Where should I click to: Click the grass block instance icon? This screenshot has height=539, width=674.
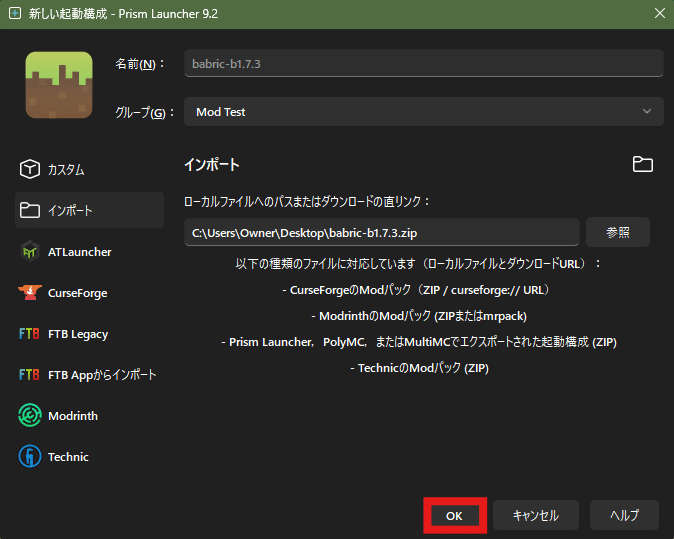tap(59, 85)
